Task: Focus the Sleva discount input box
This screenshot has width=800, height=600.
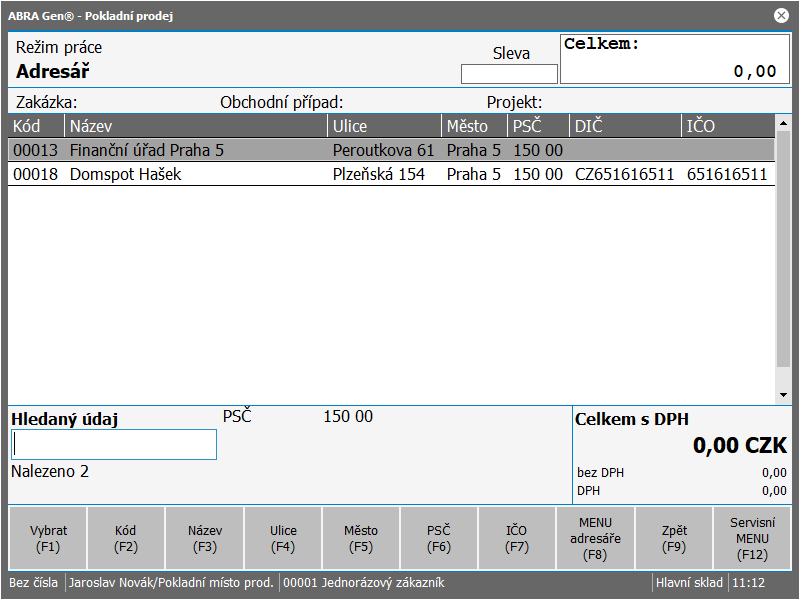Action: coord(509,74)
